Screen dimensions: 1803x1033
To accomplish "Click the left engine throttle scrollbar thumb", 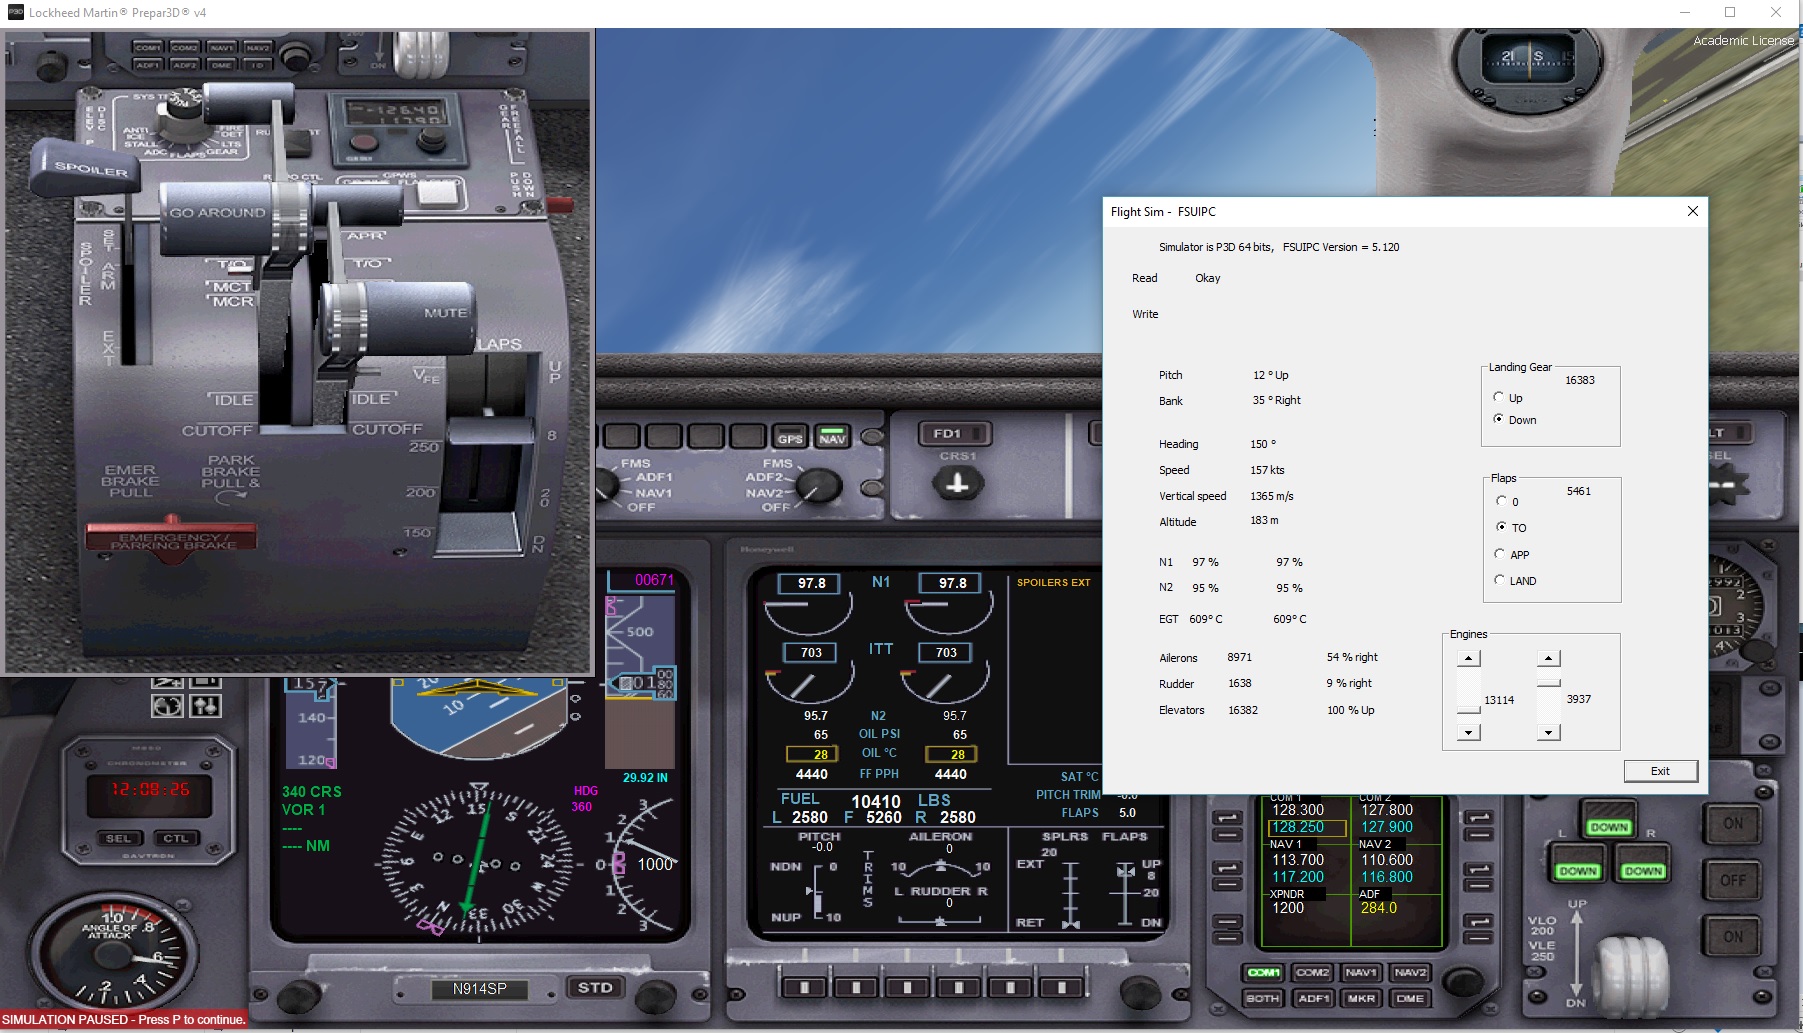I will coord(1468,710).
